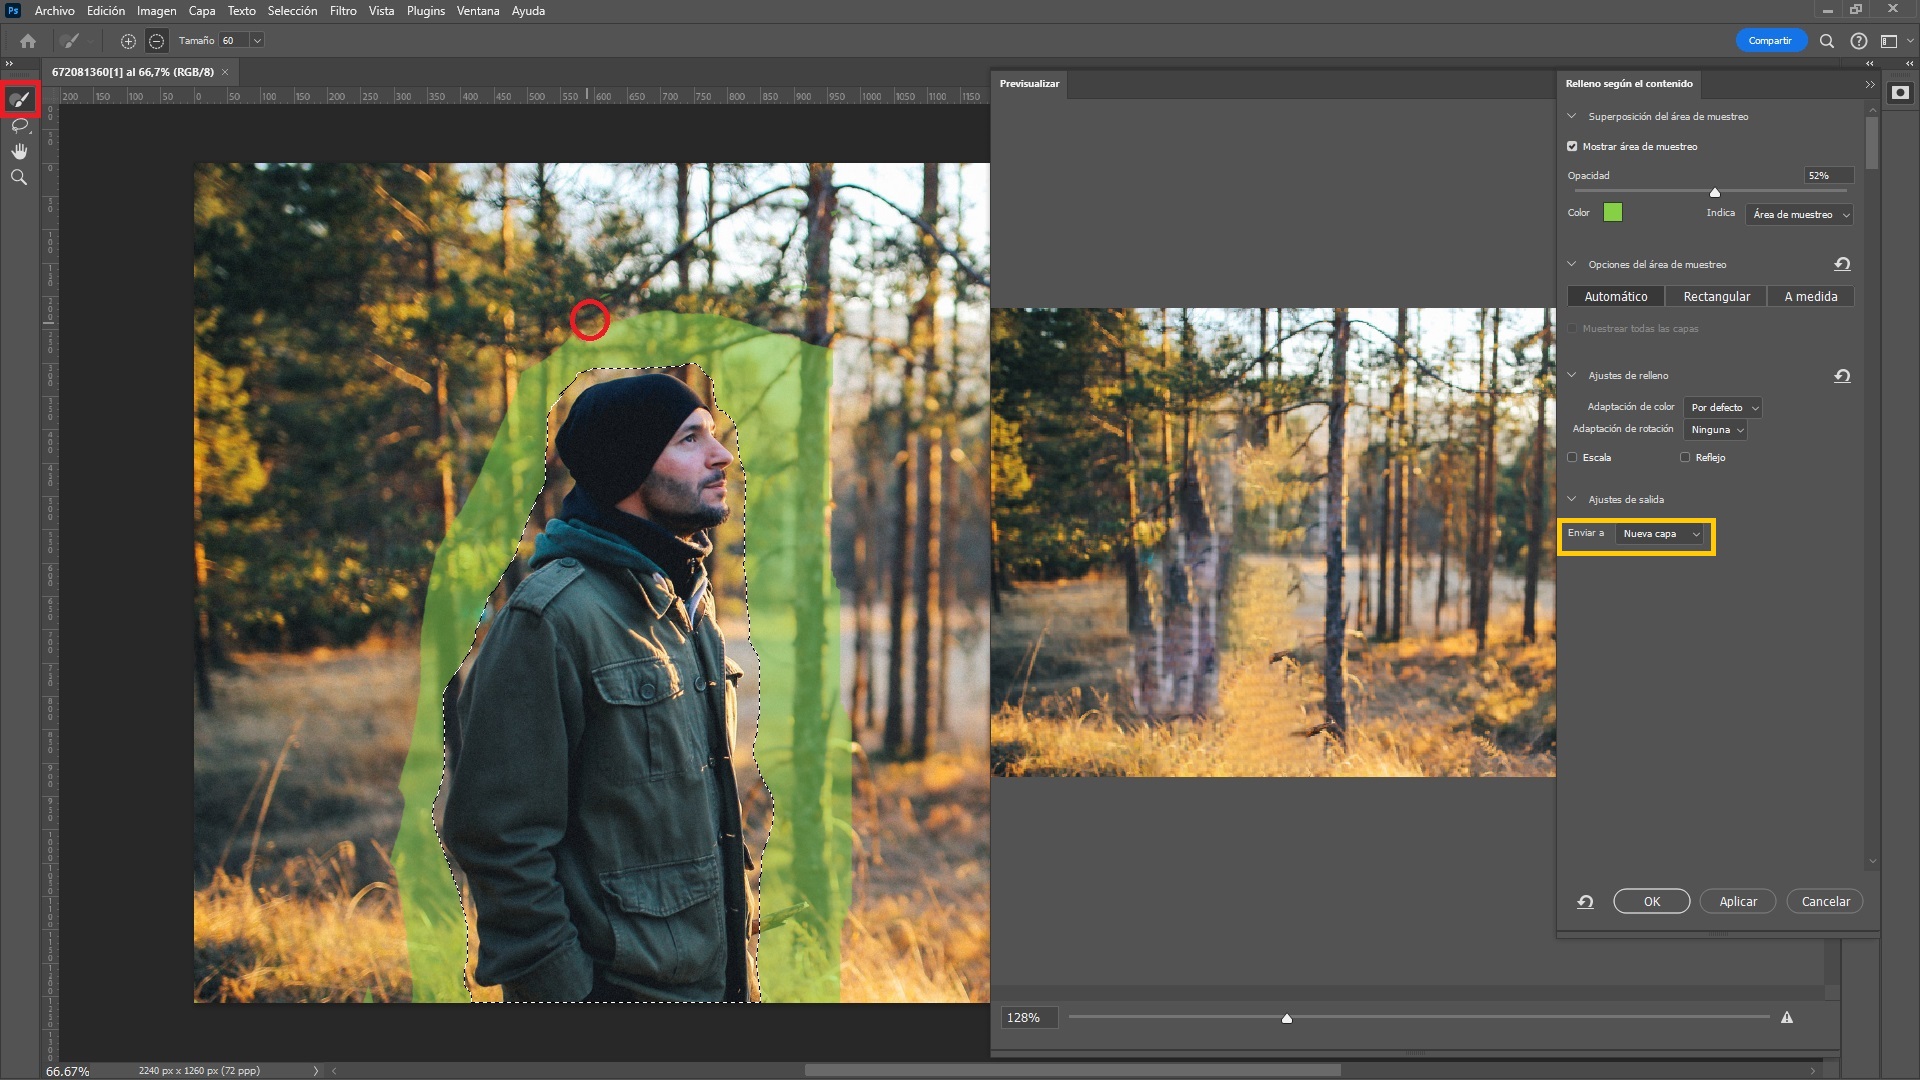Click the Opacidad slider handle

click(x=1714, y=192)
